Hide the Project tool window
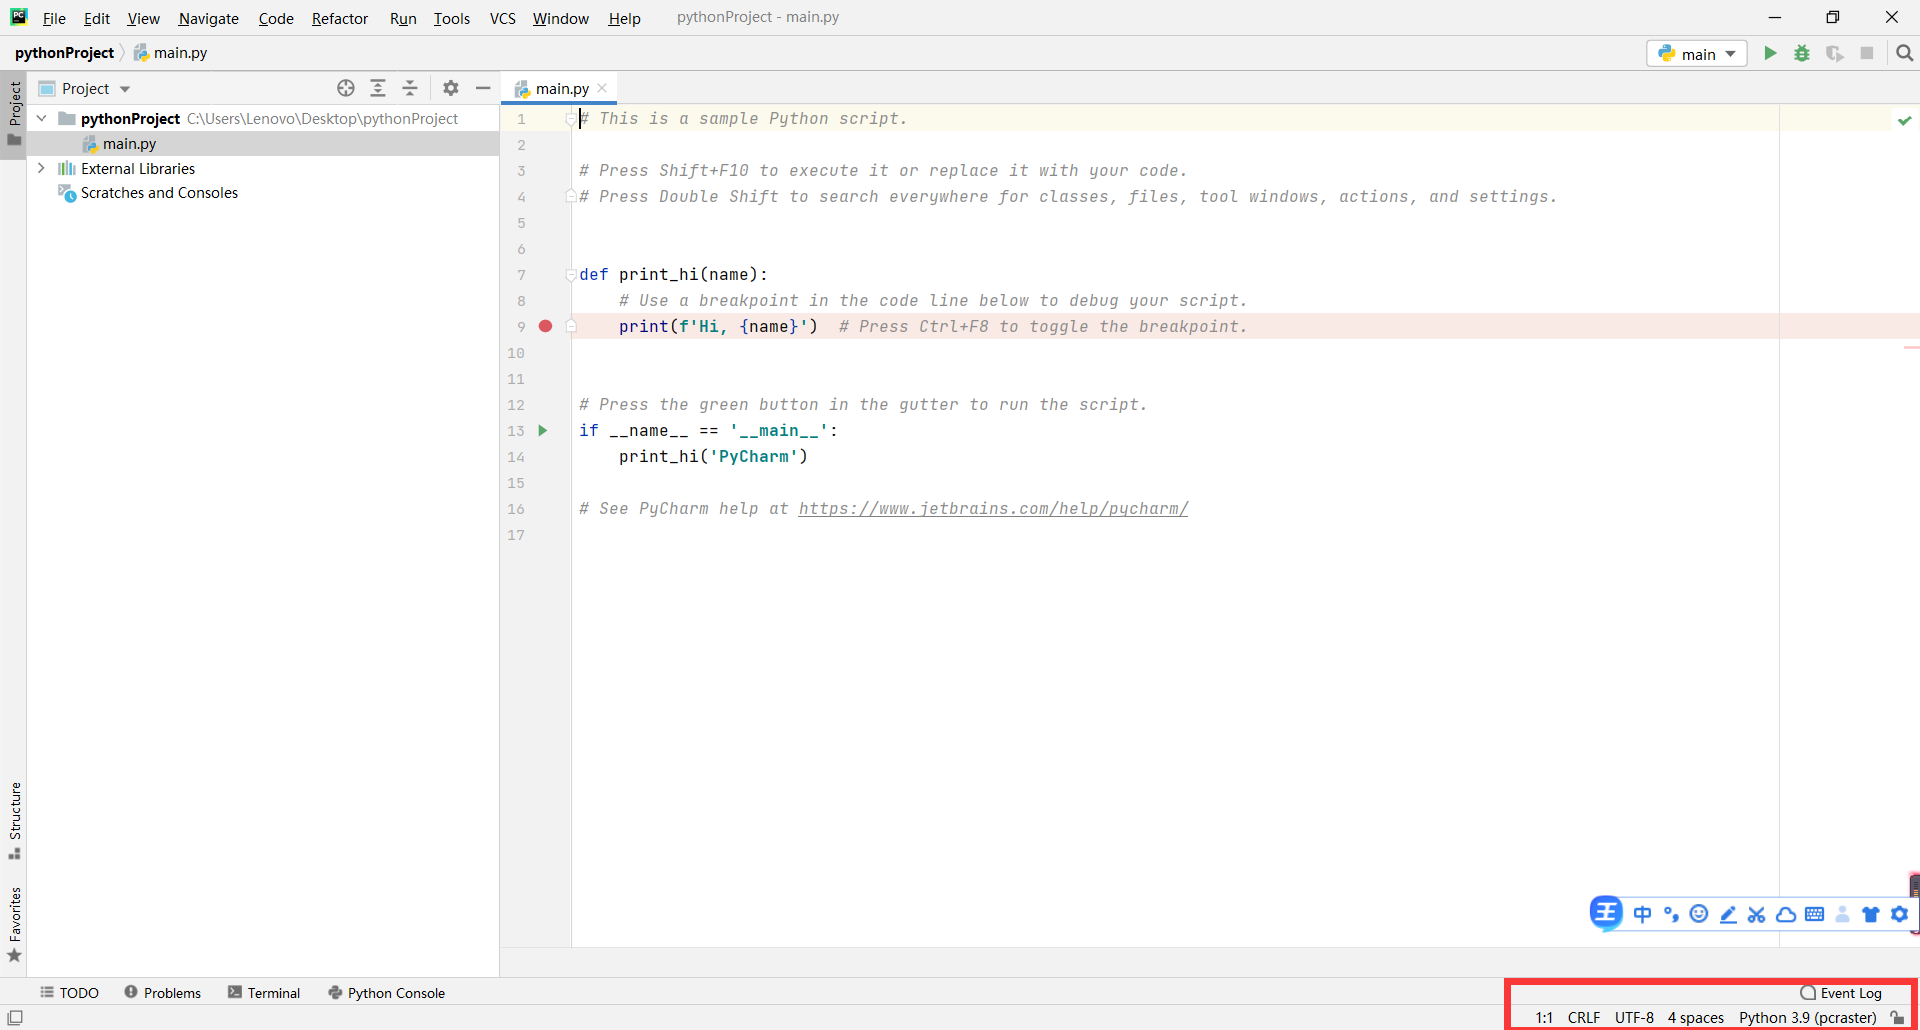1920x1030 pixels. (x=483, y=88)
